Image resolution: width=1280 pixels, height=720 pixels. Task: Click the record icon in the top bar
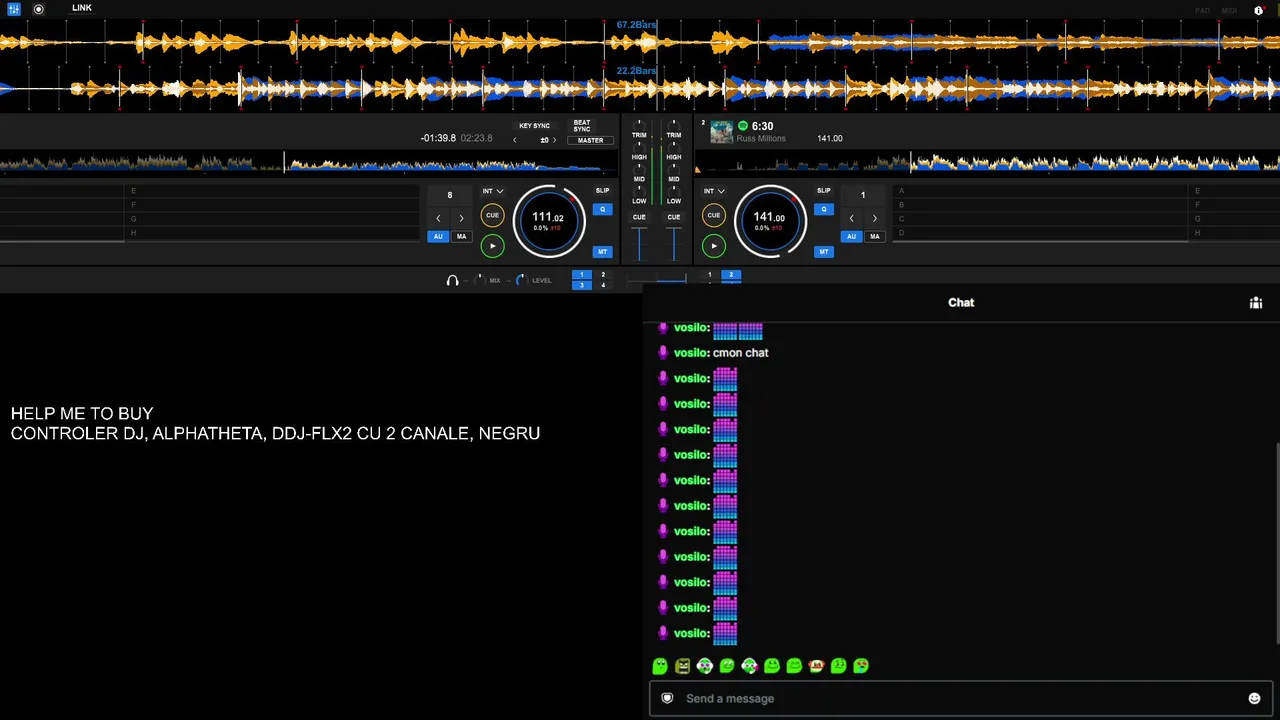click(38, 9)
